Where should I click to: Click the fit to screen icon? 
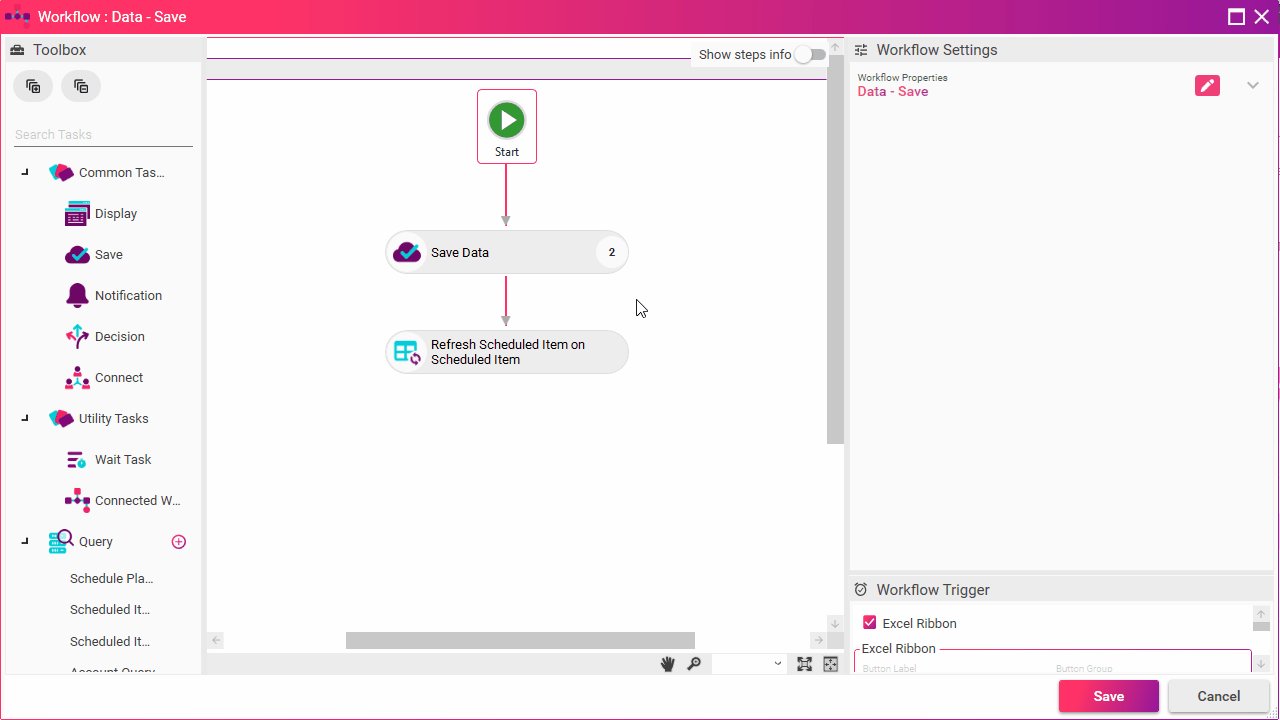tap(804, 664)
